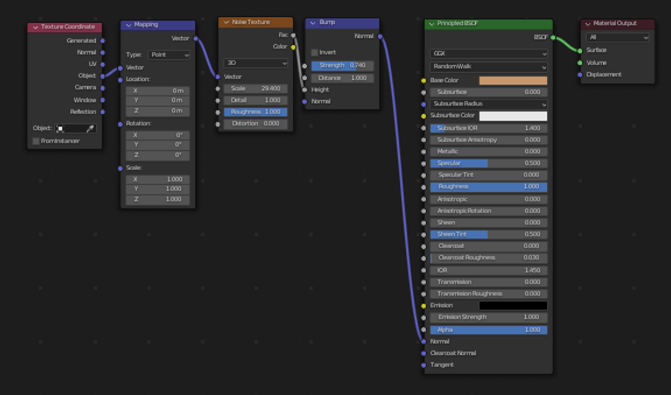
Task: Click the Clearcoat Normal input socket
Action: pyautogui.click(x=423, y=353)
